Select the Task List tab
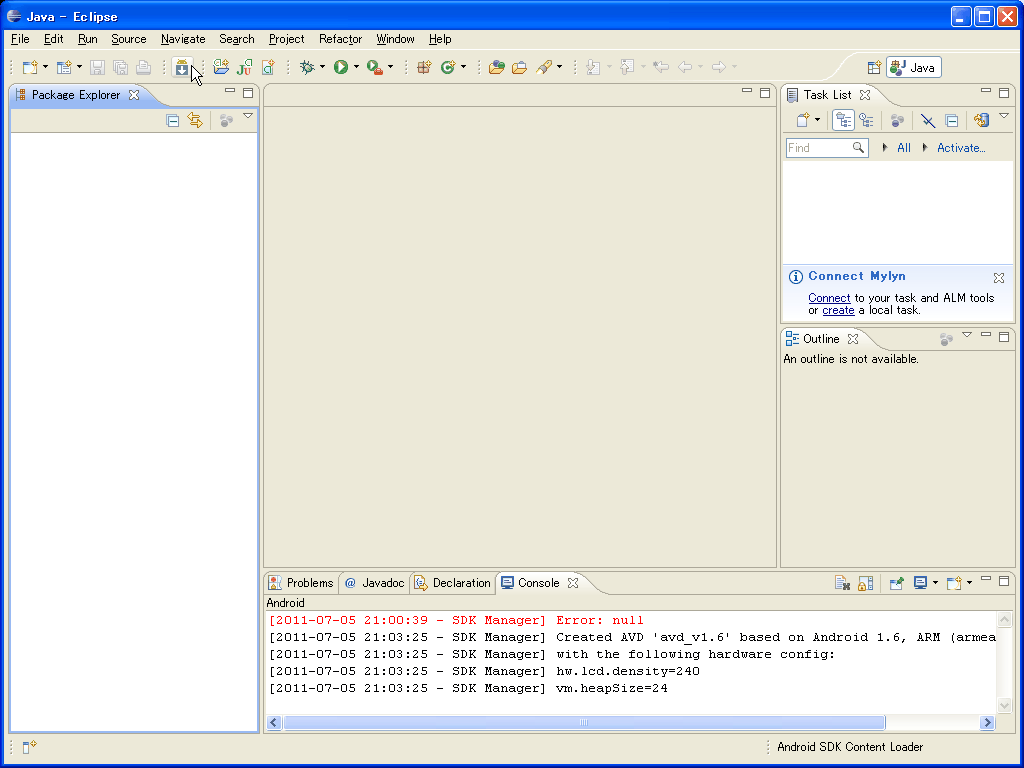Screen dimensions: 1024x768 [x=828, y=95]
